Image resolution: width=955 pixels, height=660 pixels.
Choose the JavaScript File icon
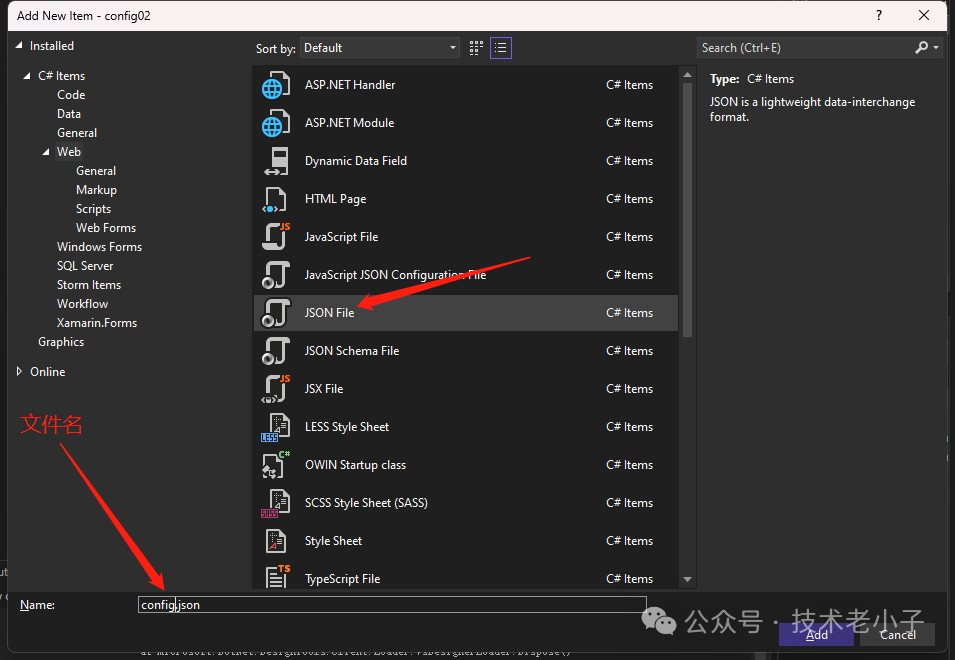275,238
